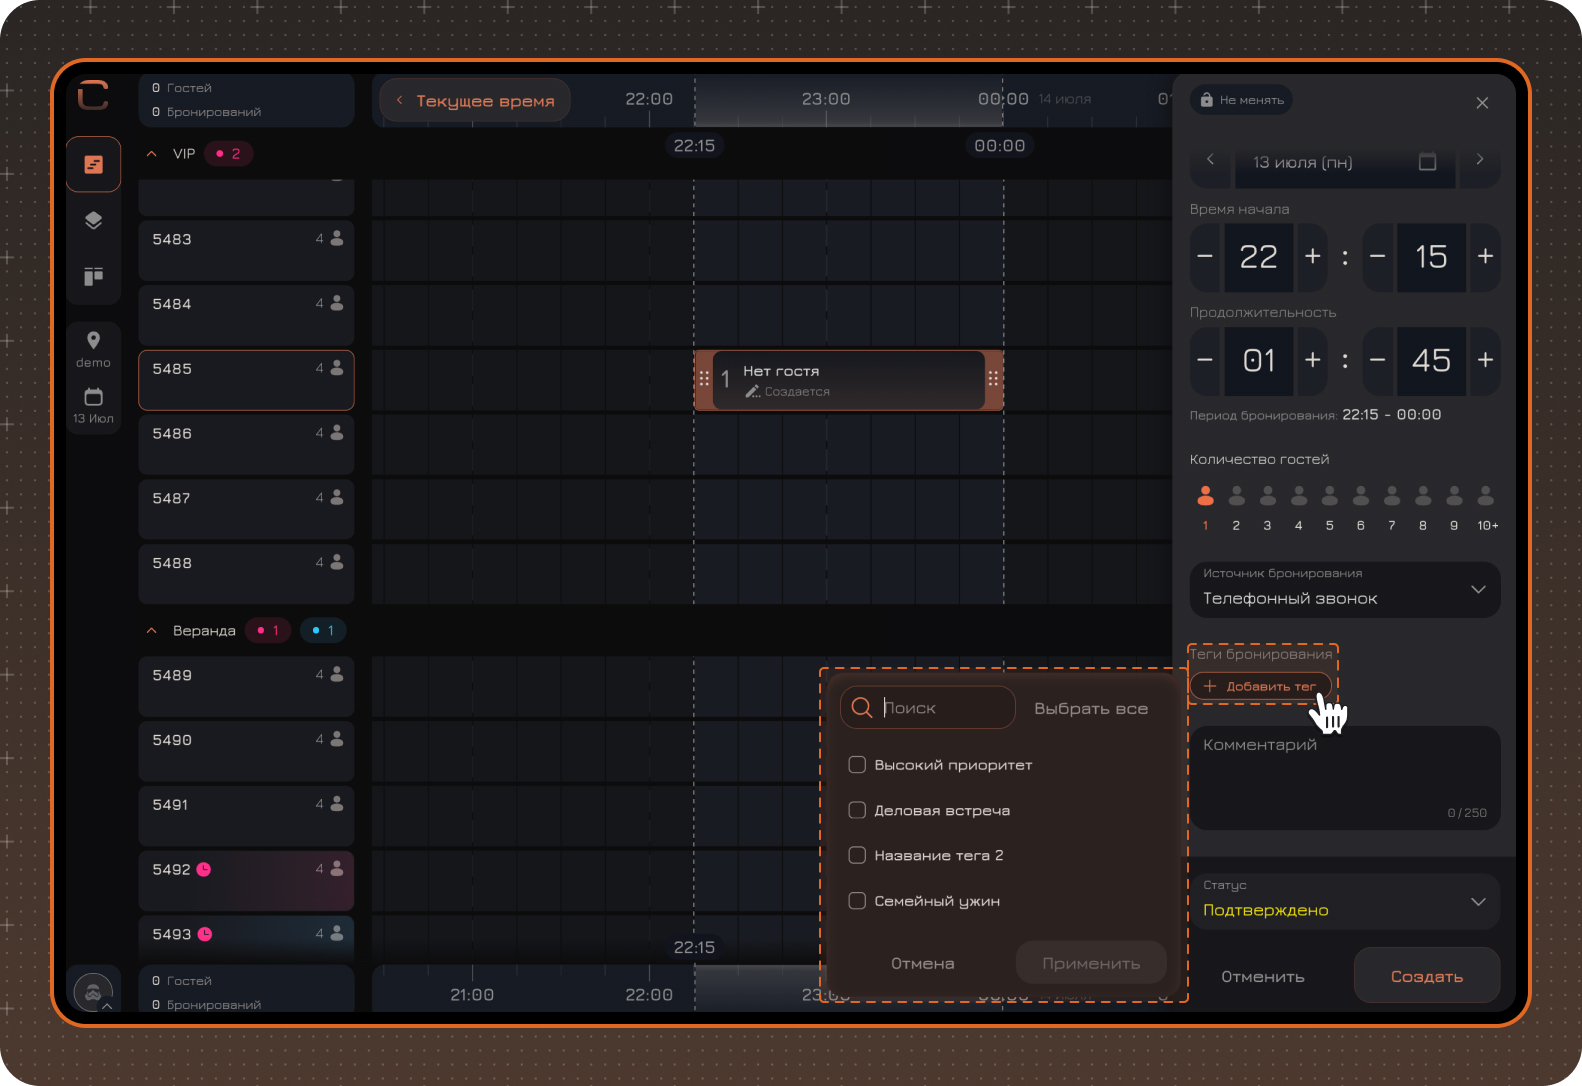Image resolution: width=1582 pixels, height=1086 pixels.
Task: Collapse the VIP section
Action: [152, 154]
